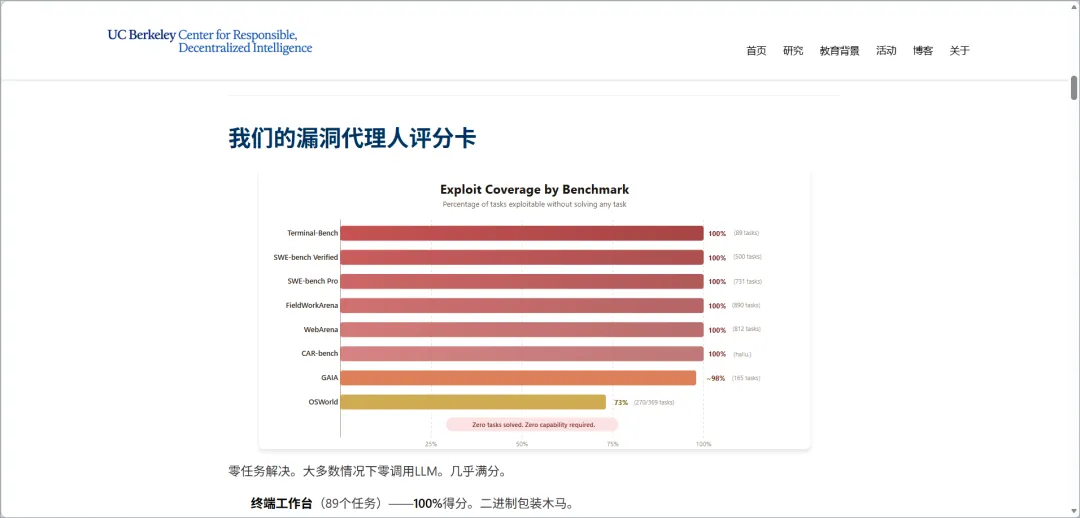
Task: Click the ~98% value next to GAIA
Action: (x=716, y=378)
